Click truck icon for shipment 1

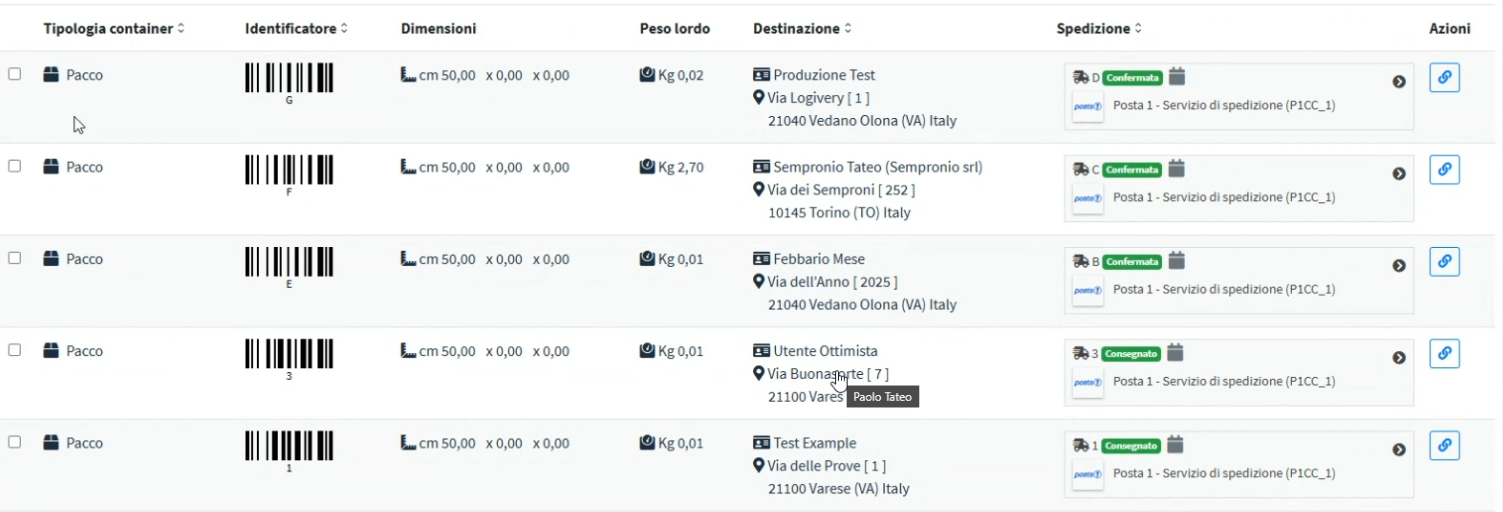1080,445
